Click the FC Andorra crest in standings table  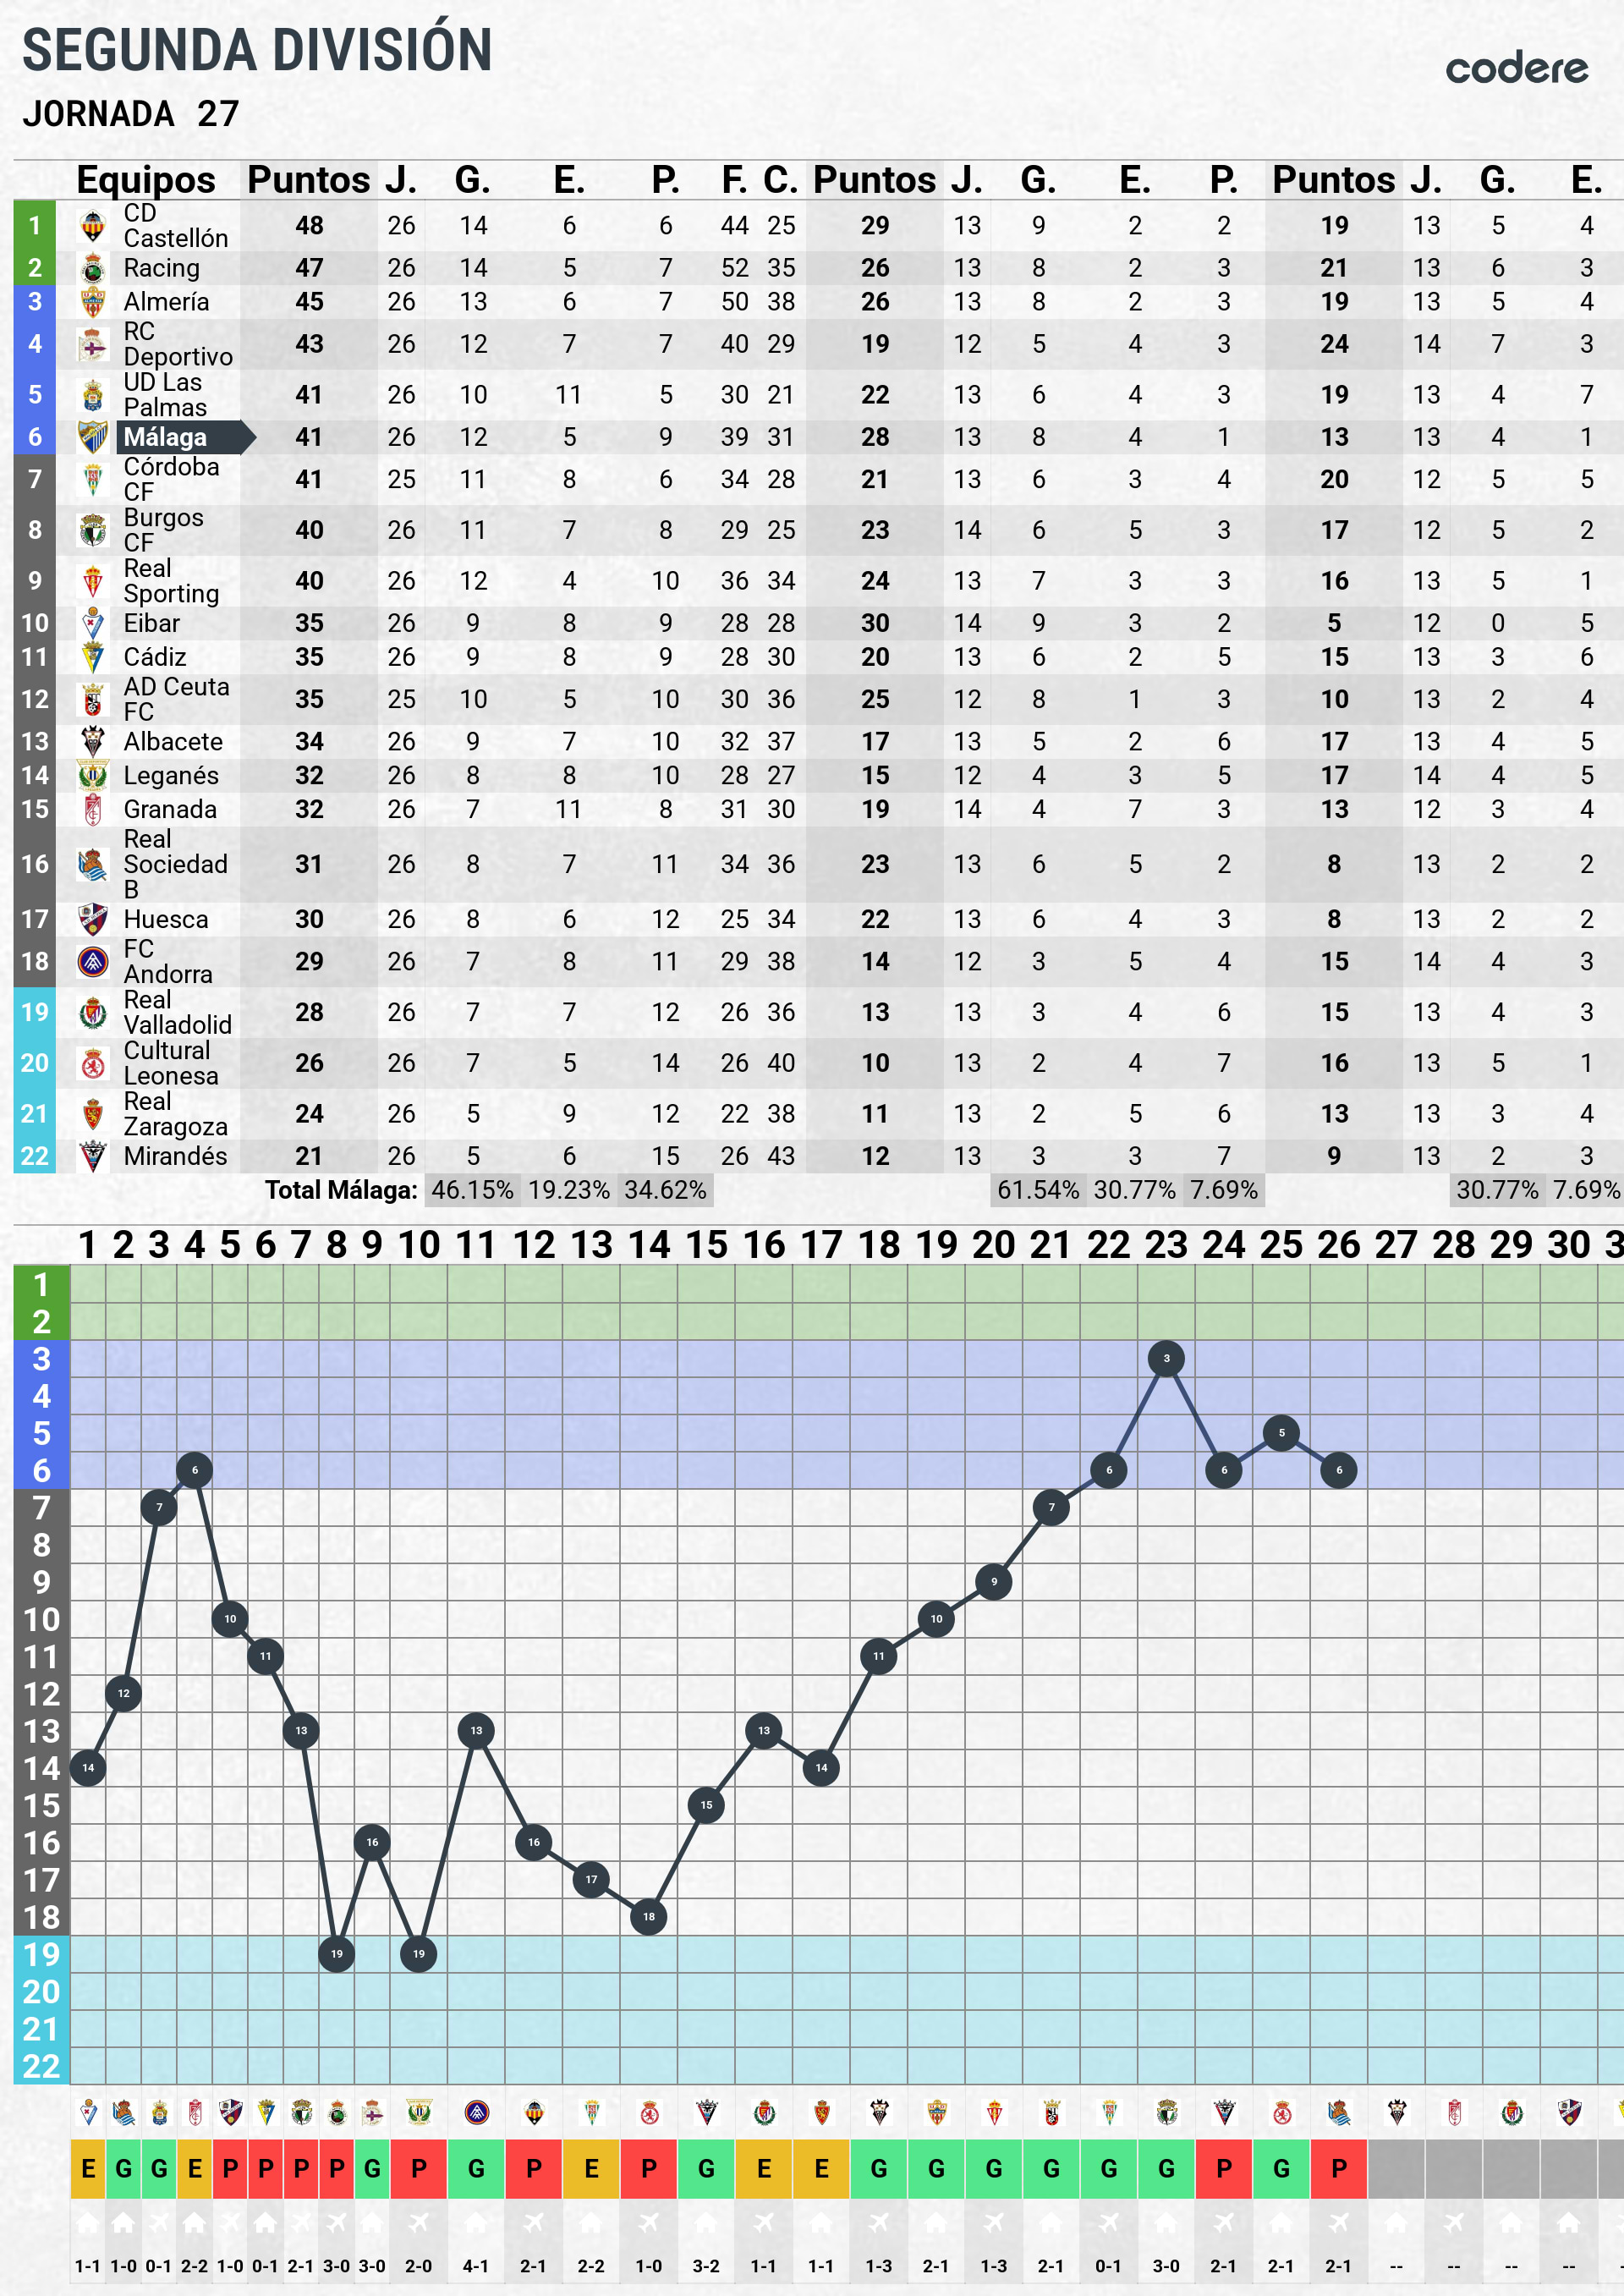(x=93, y=961)
